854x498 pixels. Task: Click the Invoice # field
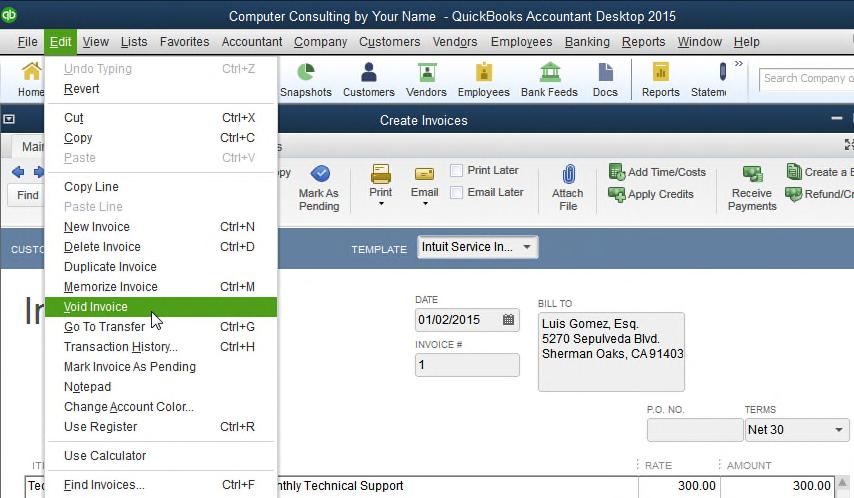coord(467,365)
